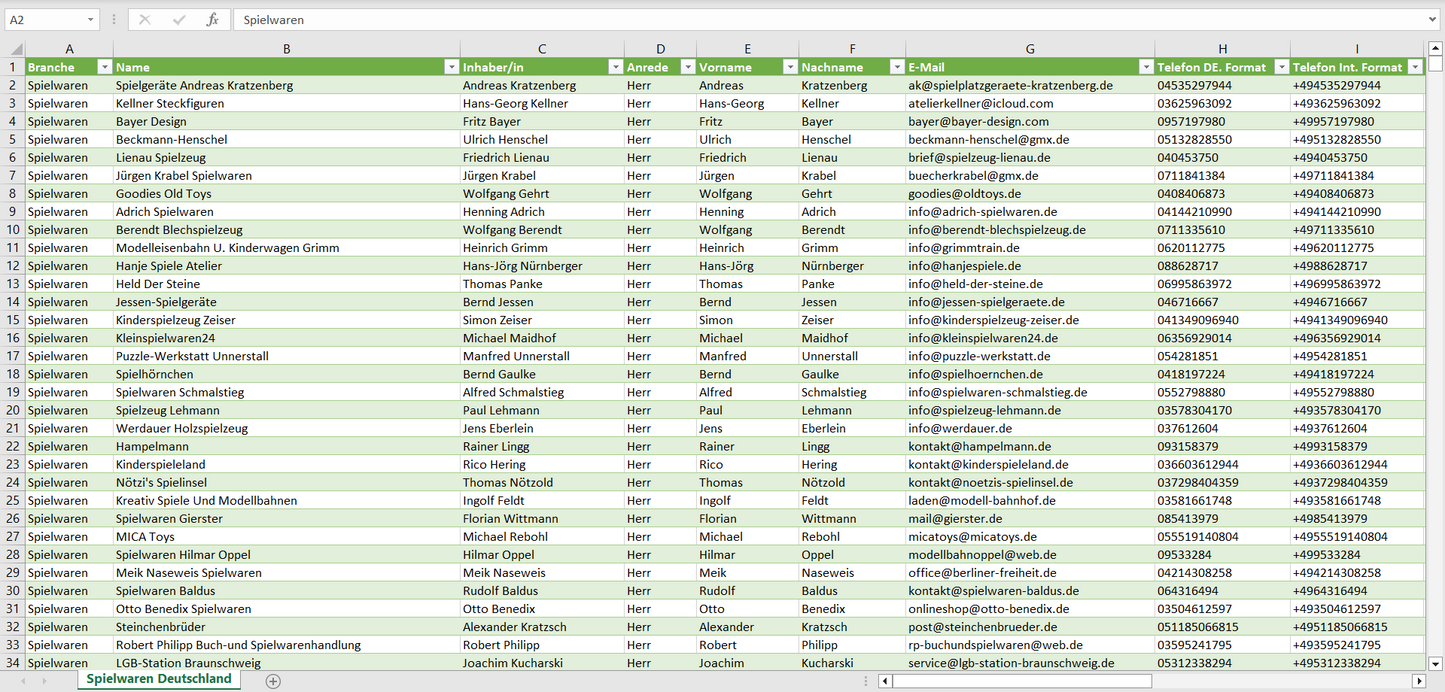This screenshot has height=692, width=1445.
Task: Click the vertical scrollbar down arrow
Action: pos(1436,662)
